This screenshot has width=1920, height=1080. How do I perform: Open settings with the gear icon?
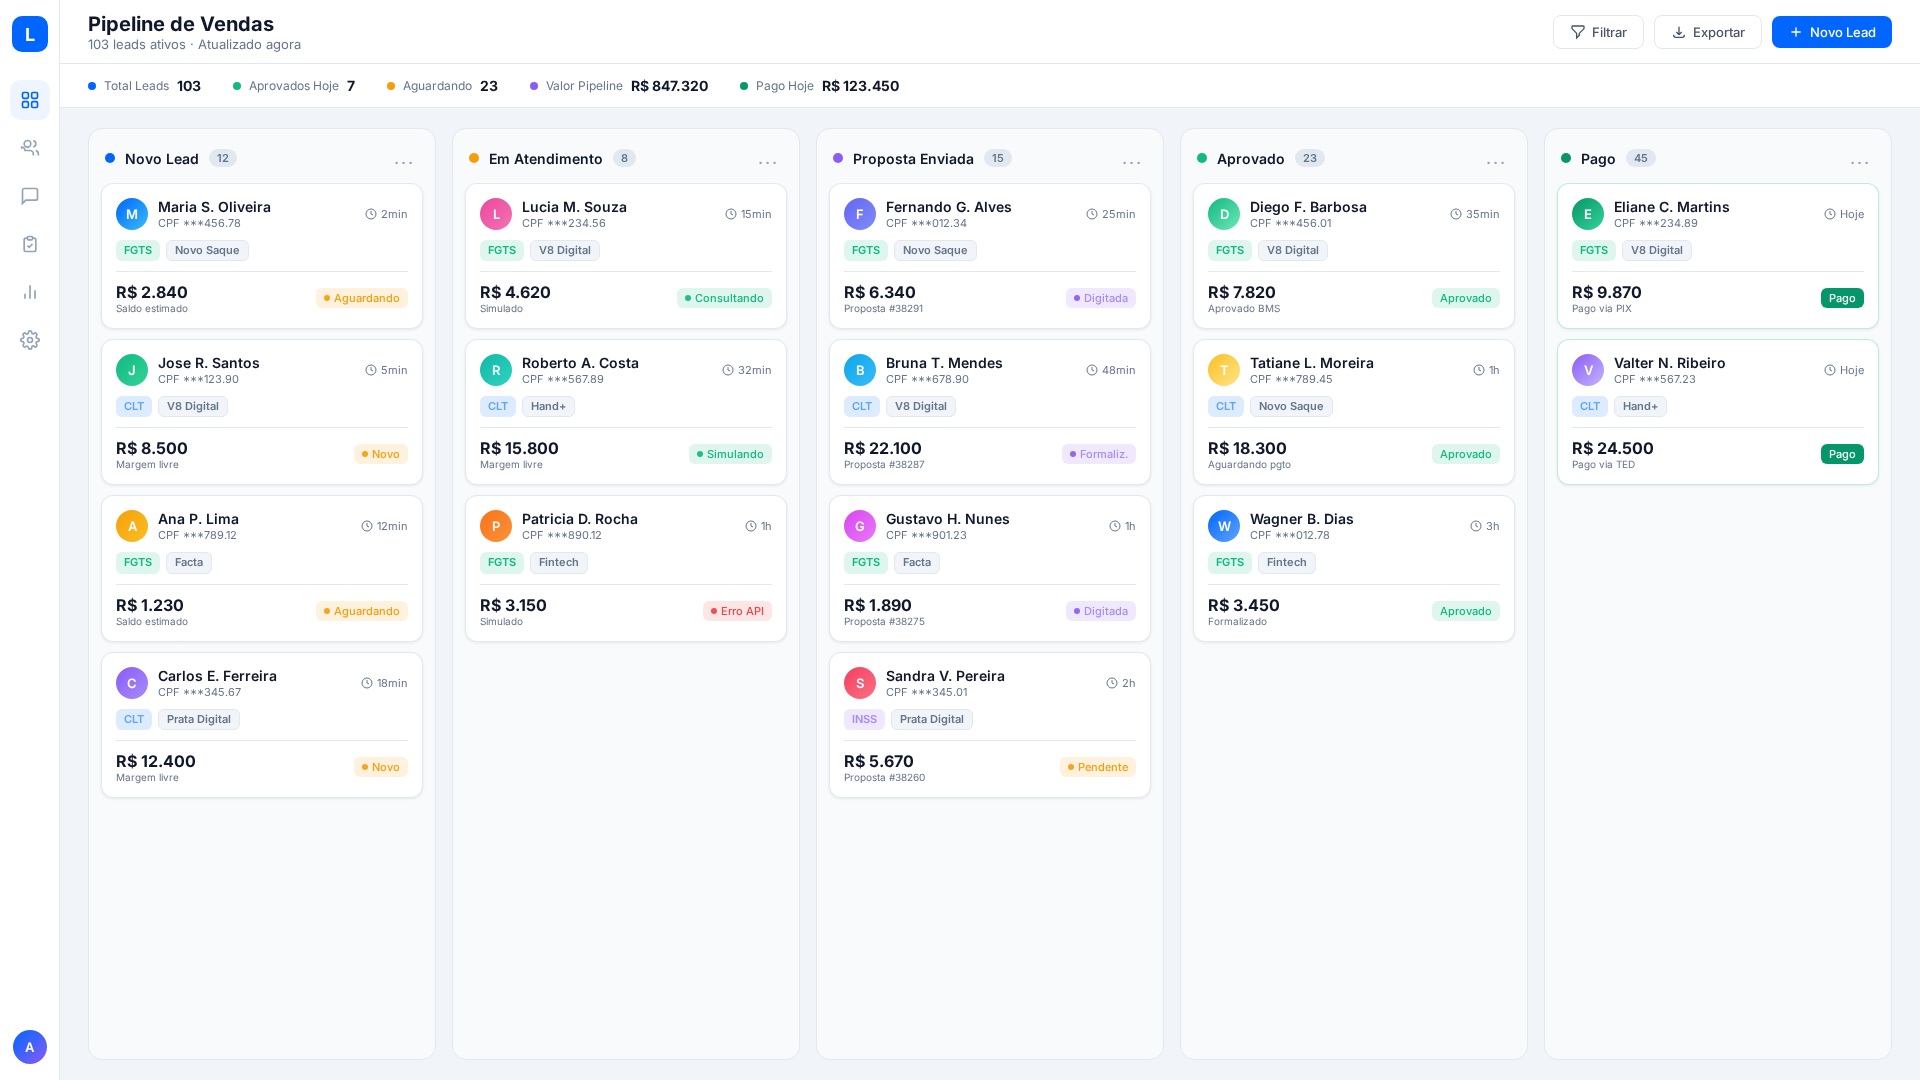(30, 340)
